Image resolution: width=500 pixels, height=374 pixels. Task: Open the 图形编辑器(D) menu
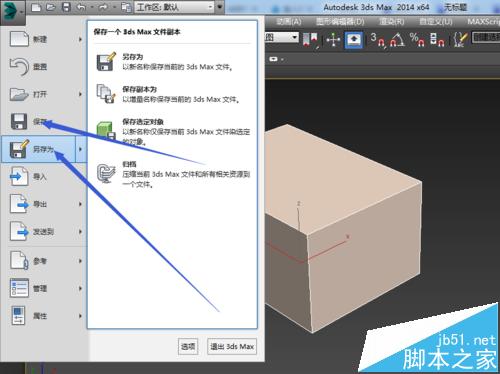click(340, 22)
